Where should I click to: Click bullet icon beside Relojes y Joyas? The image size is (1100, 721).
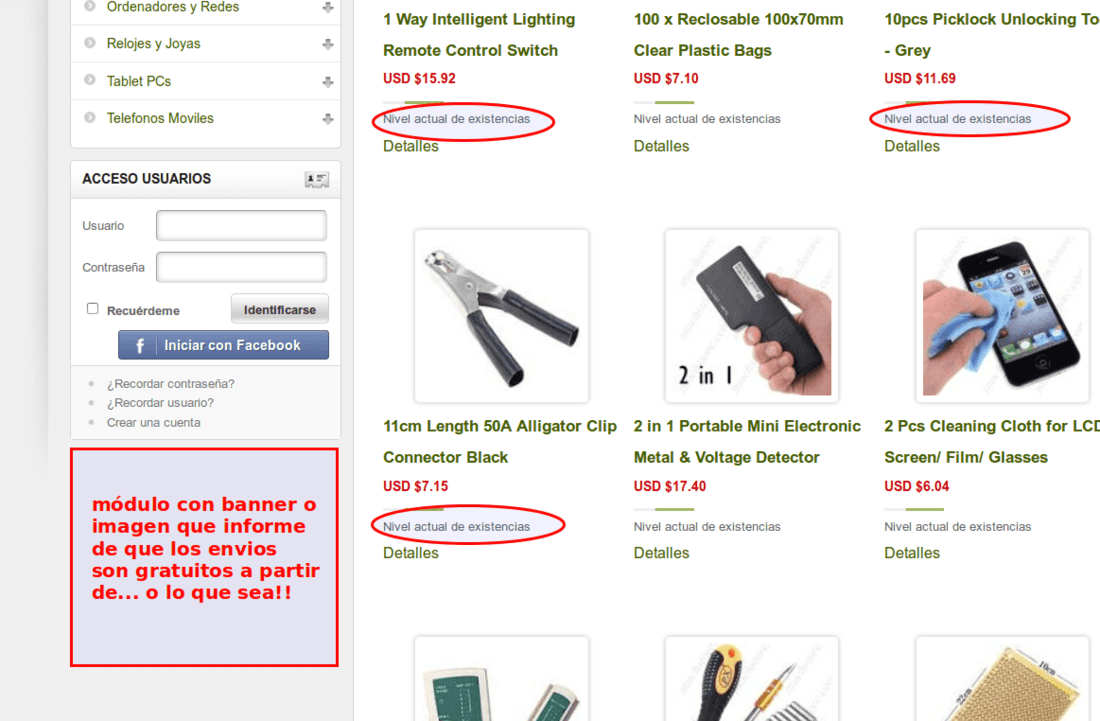(x=90, y=43)
